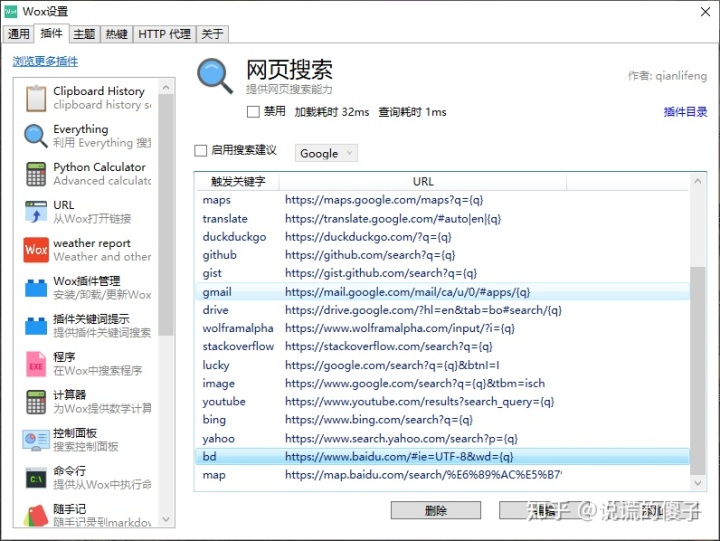Select 命令行 terminal icon
The width and height of the screenshot is (720, 541).
pyautogui.click(x=36, y=478)
